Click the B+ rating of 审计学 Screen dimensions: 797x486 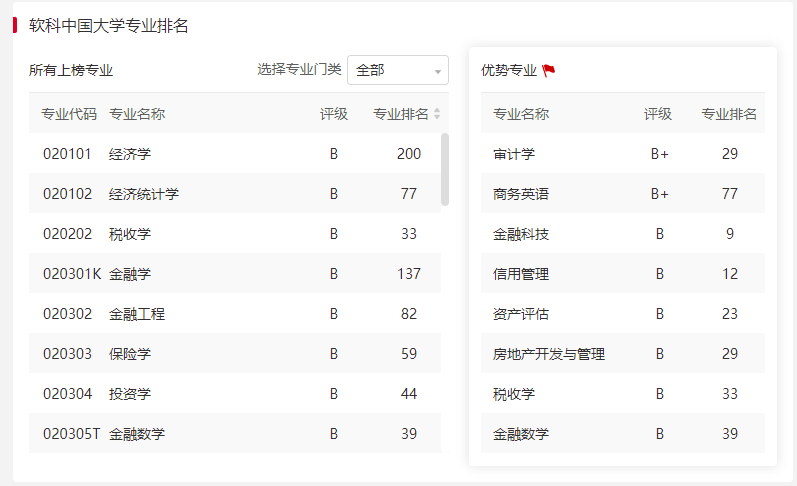point(660,154)
